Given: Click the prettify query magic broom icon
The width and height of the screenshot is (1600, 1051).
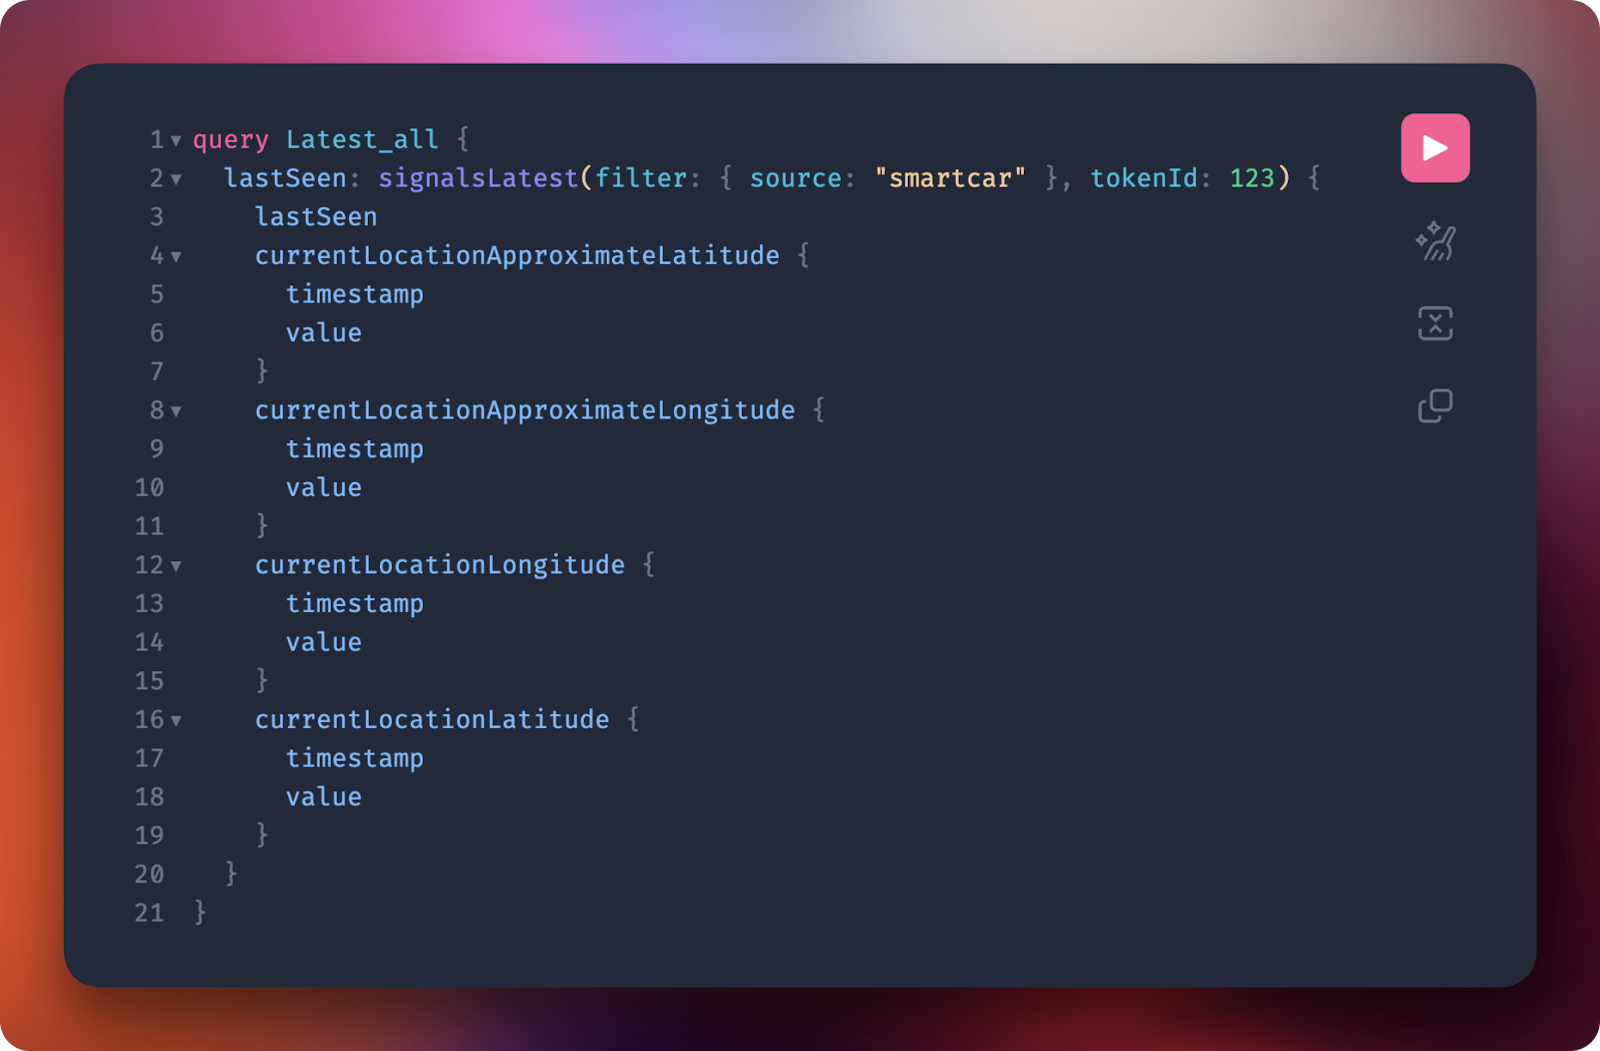Looking at the screenshot, I should tap(1435, 241).
